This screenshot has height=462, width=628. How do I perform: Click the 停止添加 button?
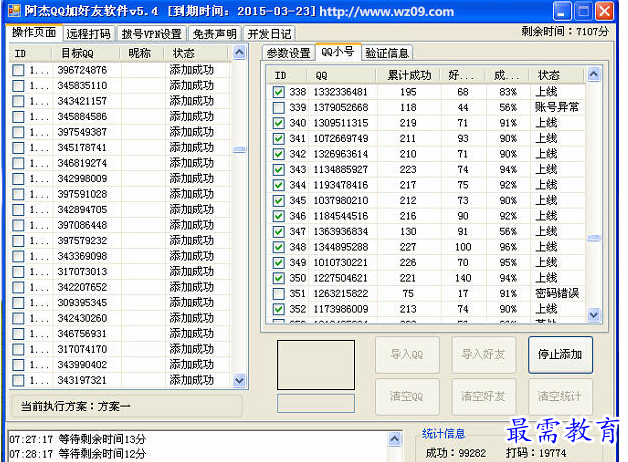[x=560, y=355]
